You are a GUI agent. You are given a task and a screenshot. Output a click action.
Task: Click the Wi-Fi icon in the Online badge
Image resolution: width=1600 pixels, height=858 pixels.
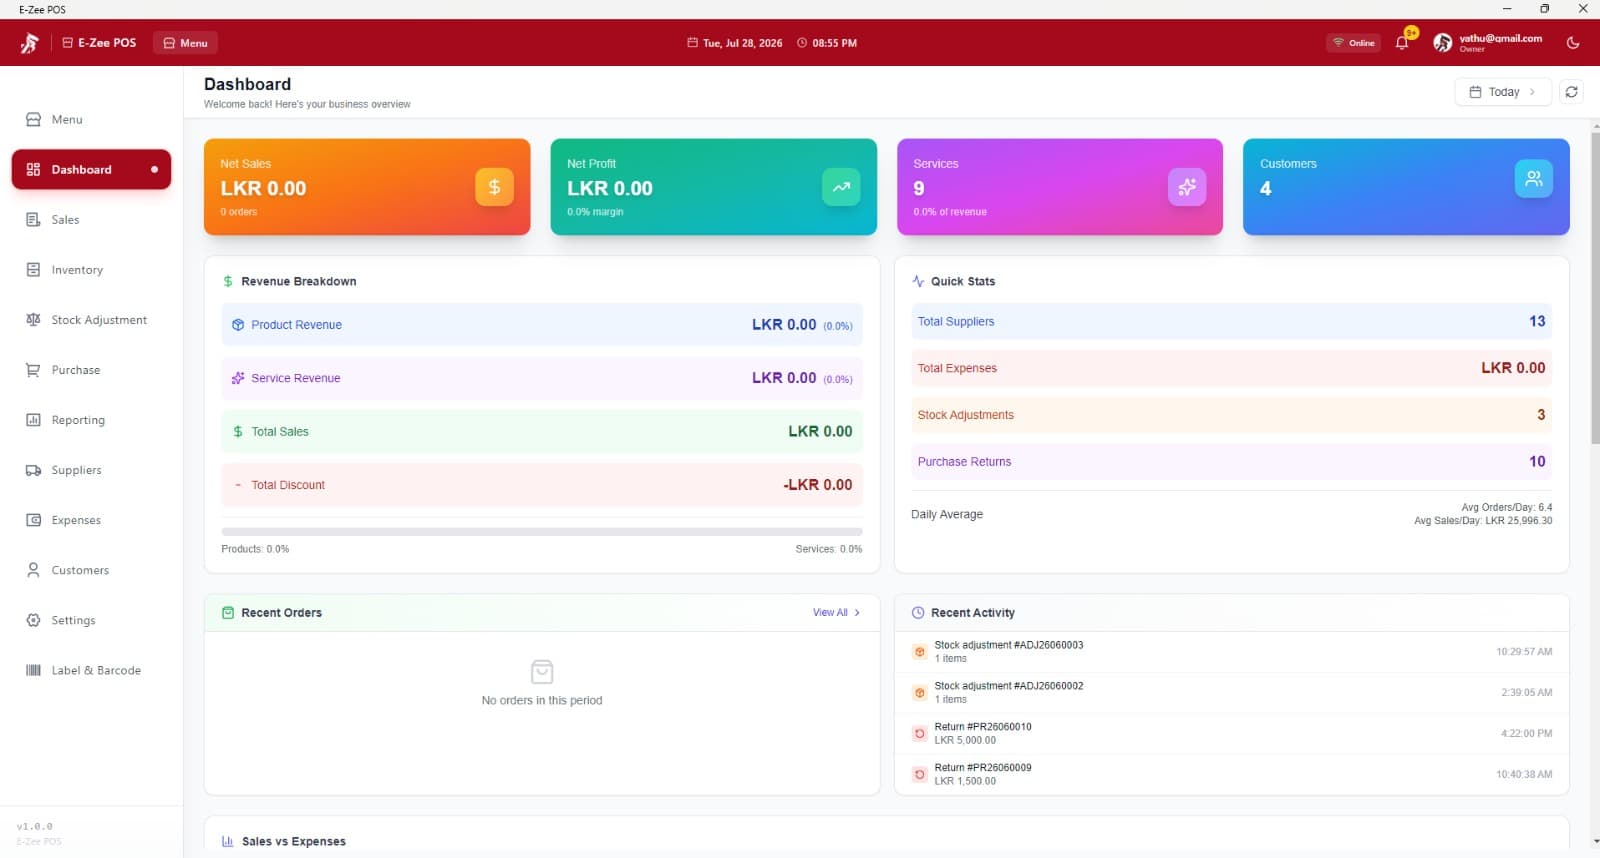click(1338, 43)
